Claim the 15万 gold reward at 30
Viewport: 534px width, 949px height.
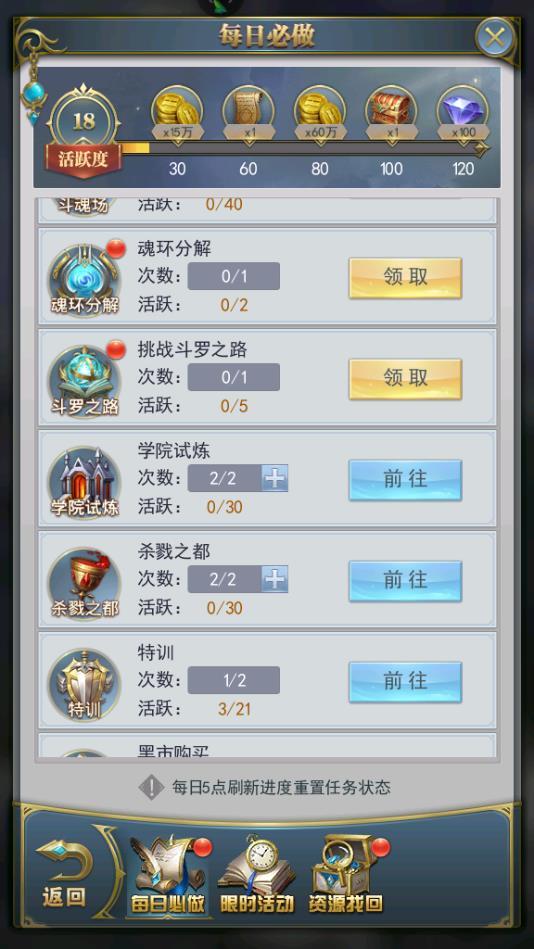[x=177, y=113]
